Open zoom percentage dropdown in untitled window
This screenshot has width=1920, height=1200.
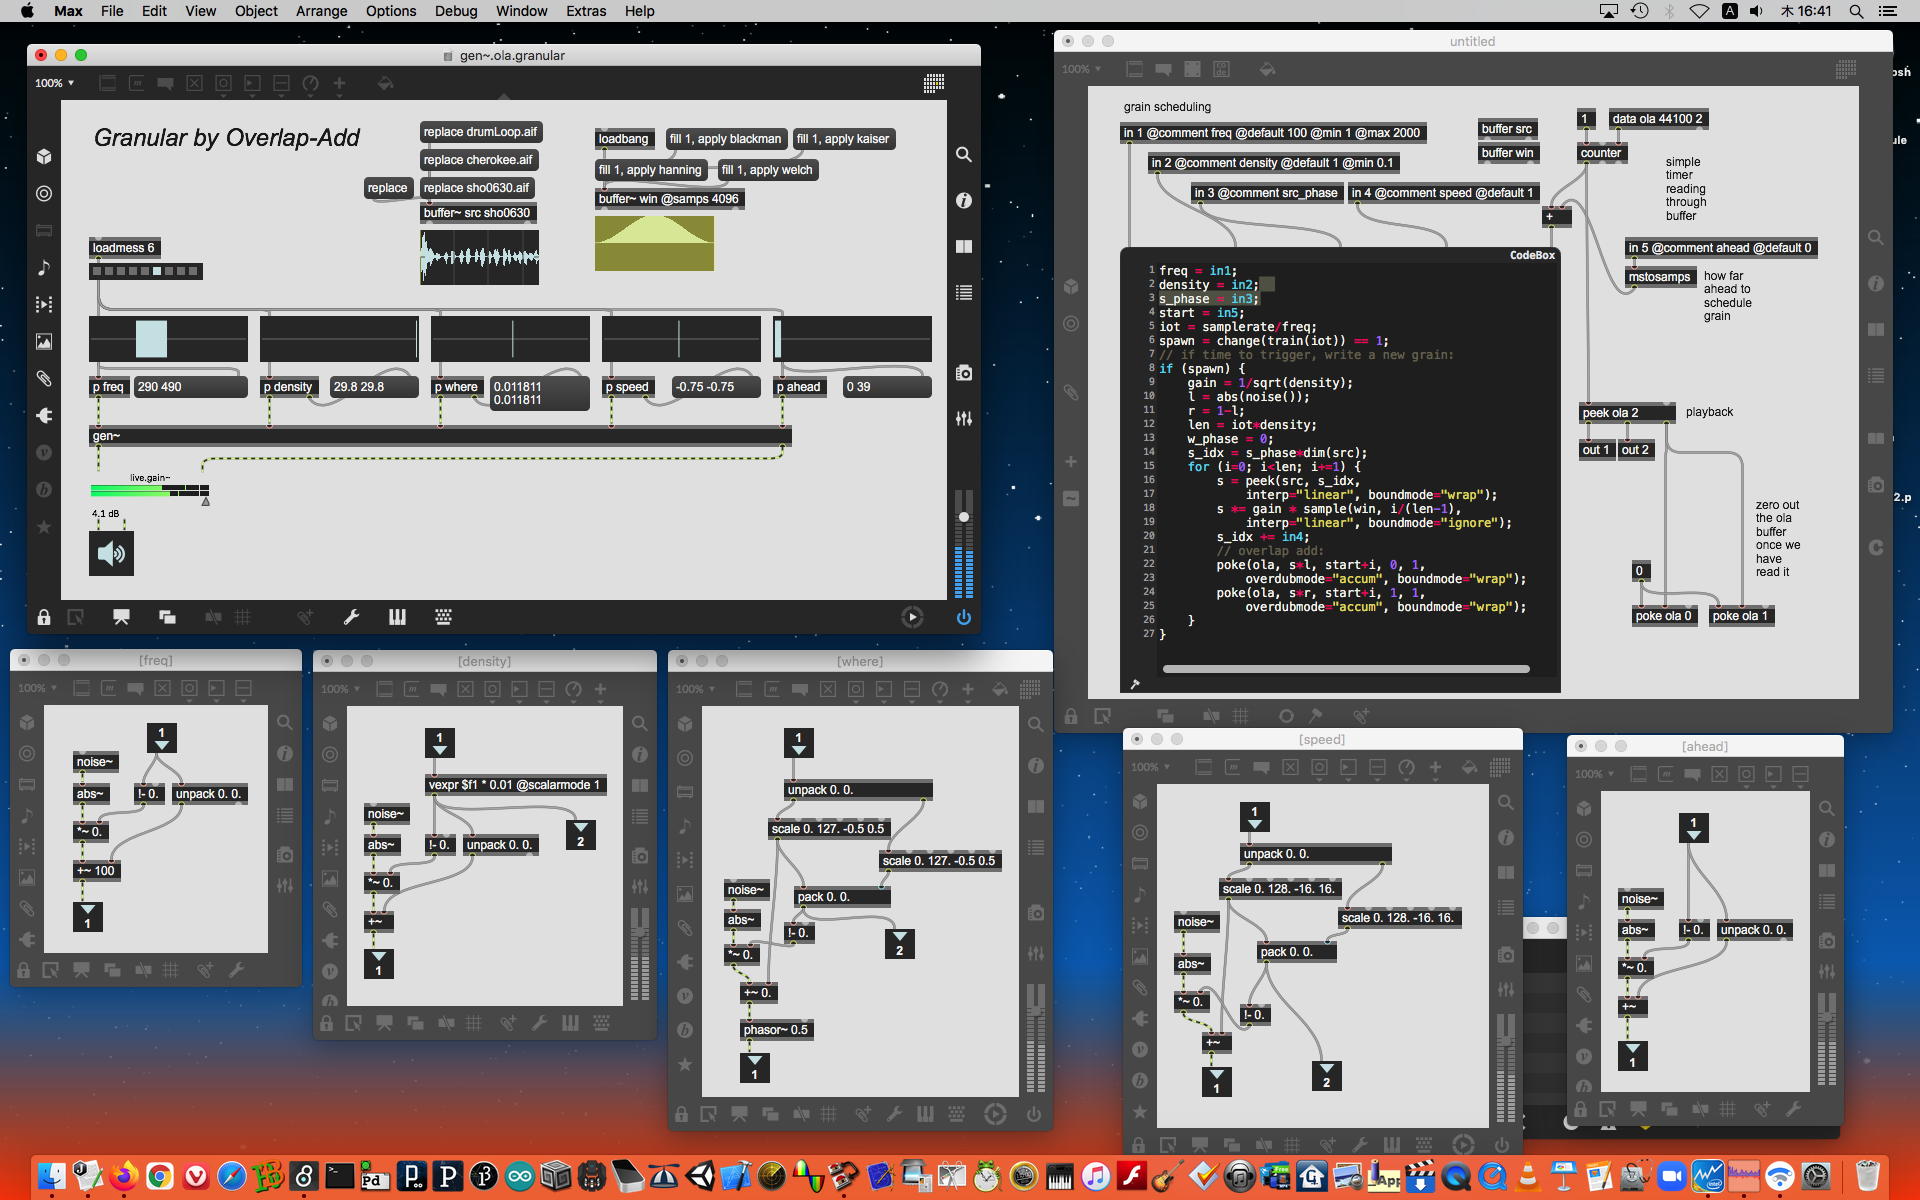(1081, 69)
